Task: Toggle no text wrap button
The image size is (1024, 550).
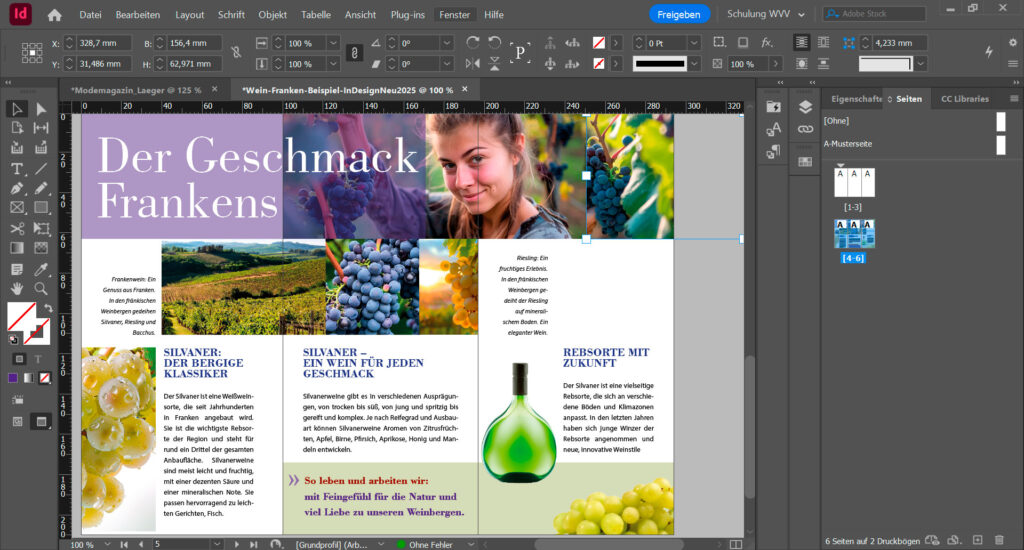Action: pyautogui.click(x=801, y=42)
